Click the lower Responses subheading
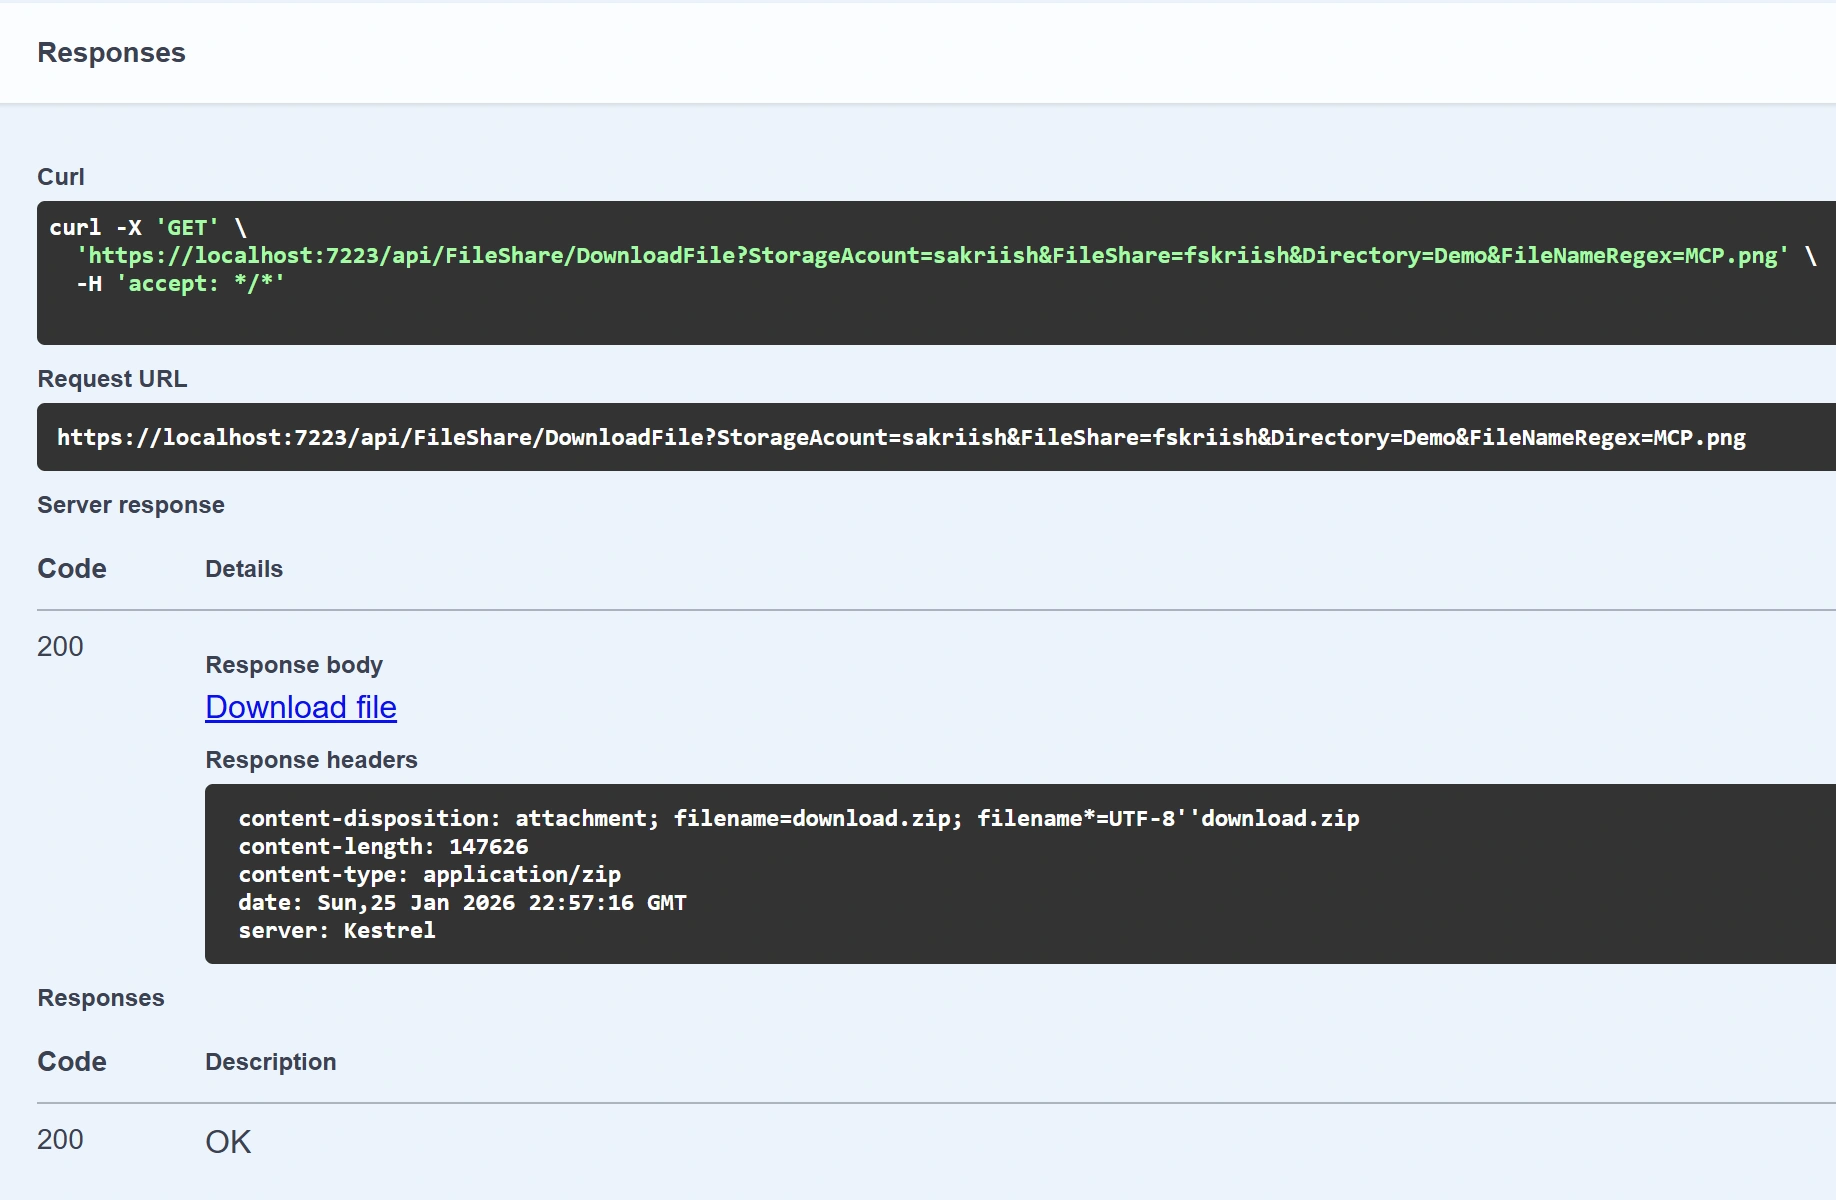The image size is (1836, 1200). tap(101, 998)
